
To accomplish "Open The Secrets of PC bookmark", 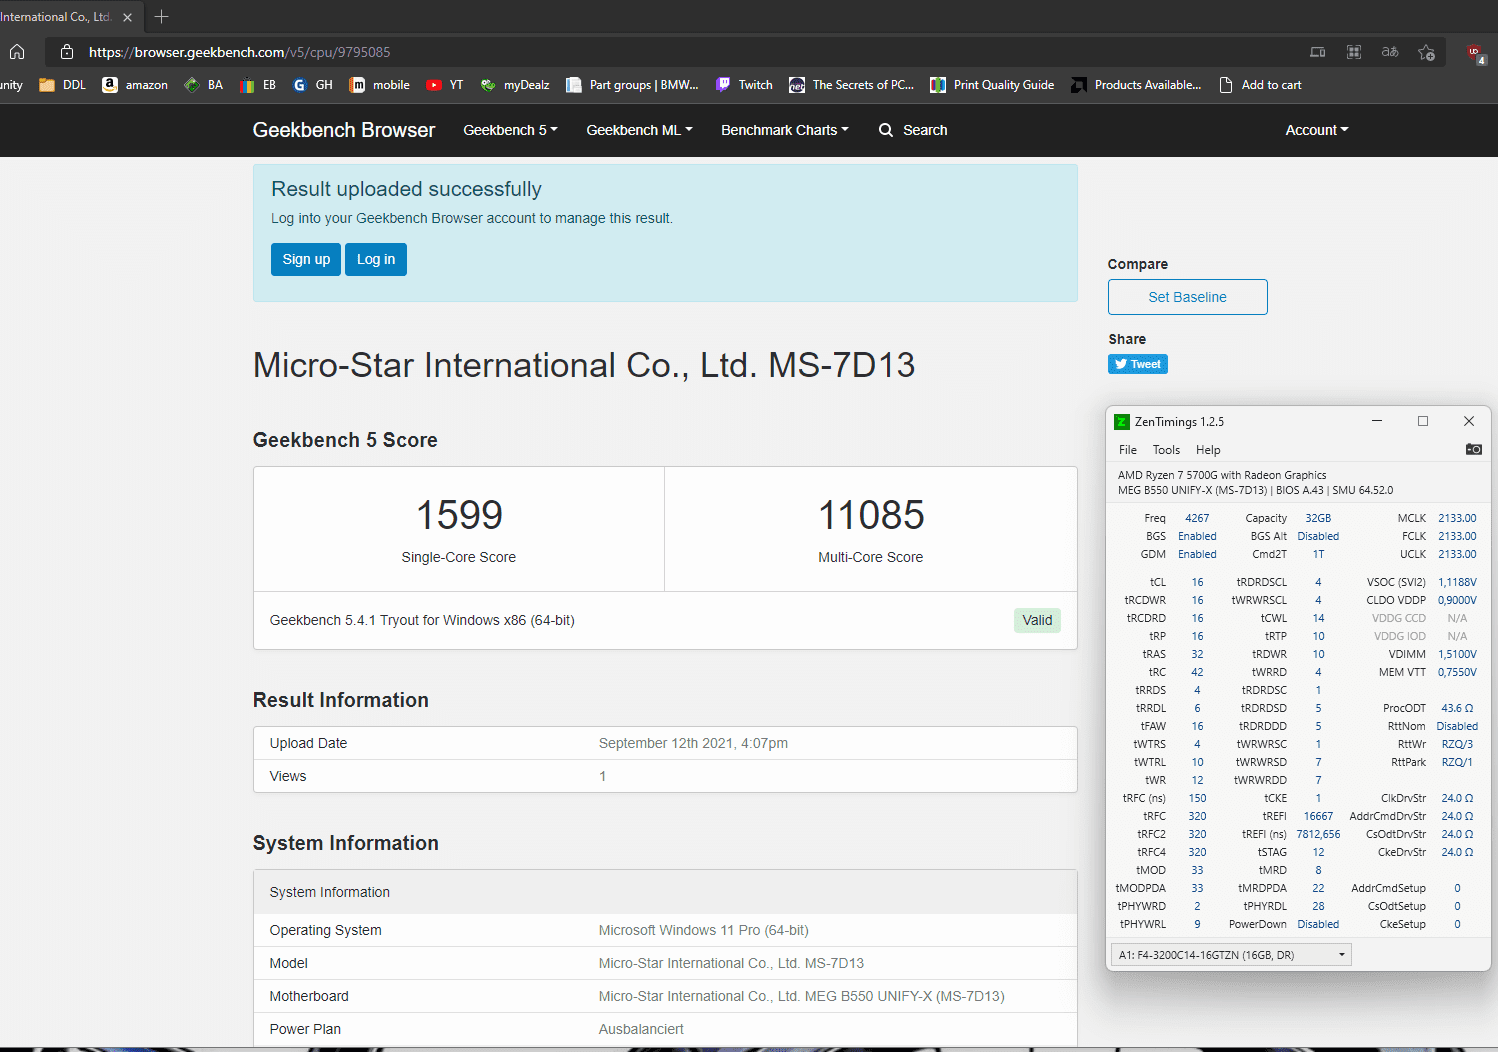I will point(852,85).
